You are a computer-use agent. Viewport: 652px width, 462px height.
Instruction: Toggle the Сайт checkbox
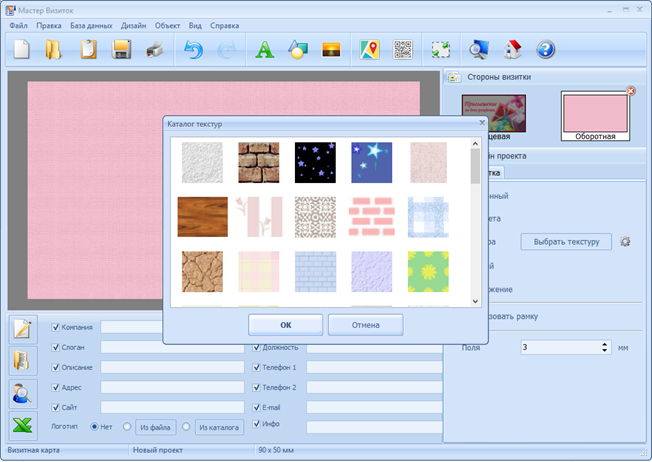click(x=55, y=407)
